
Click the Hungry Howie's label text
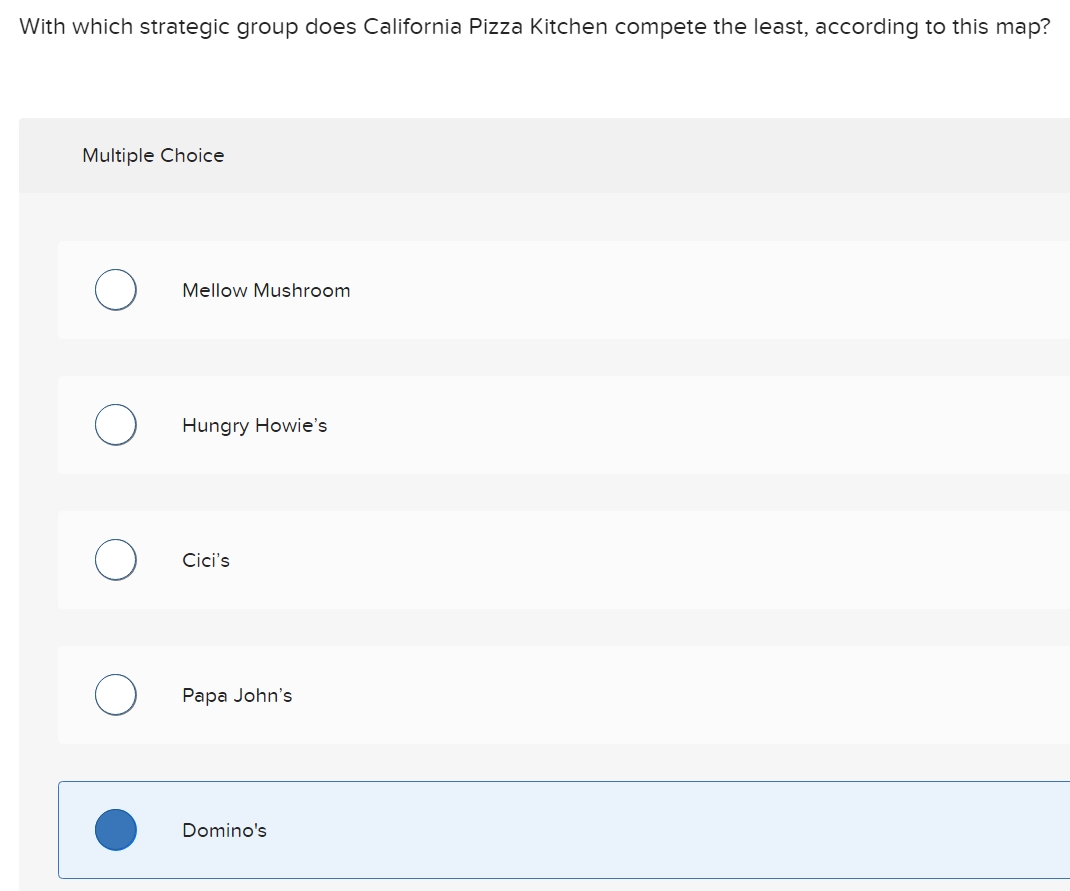click(254, 426)
